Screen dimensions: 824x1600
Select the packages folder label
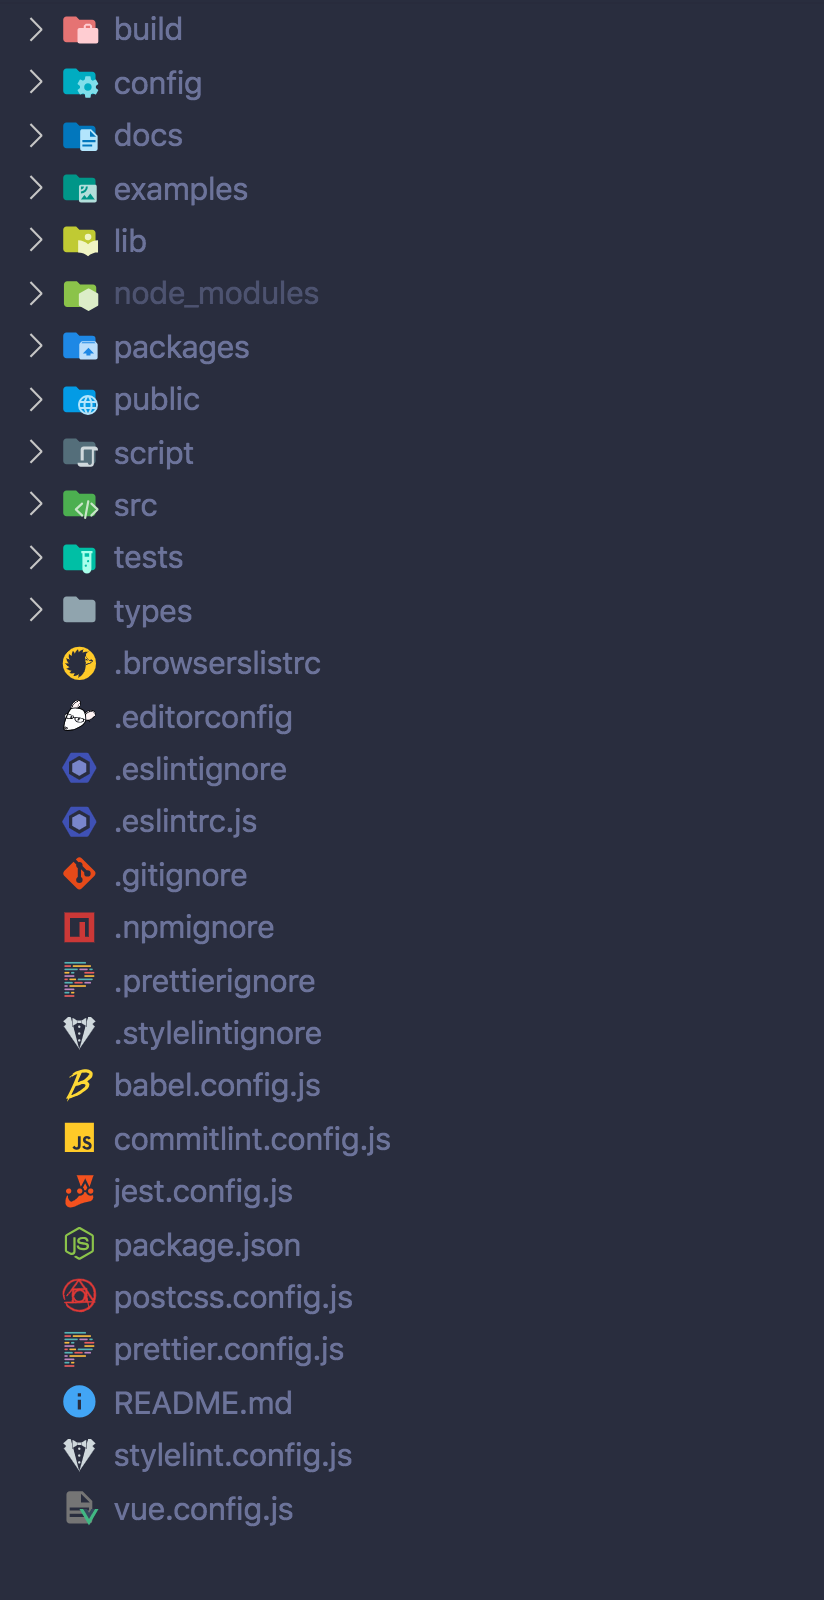click(181, 347)
